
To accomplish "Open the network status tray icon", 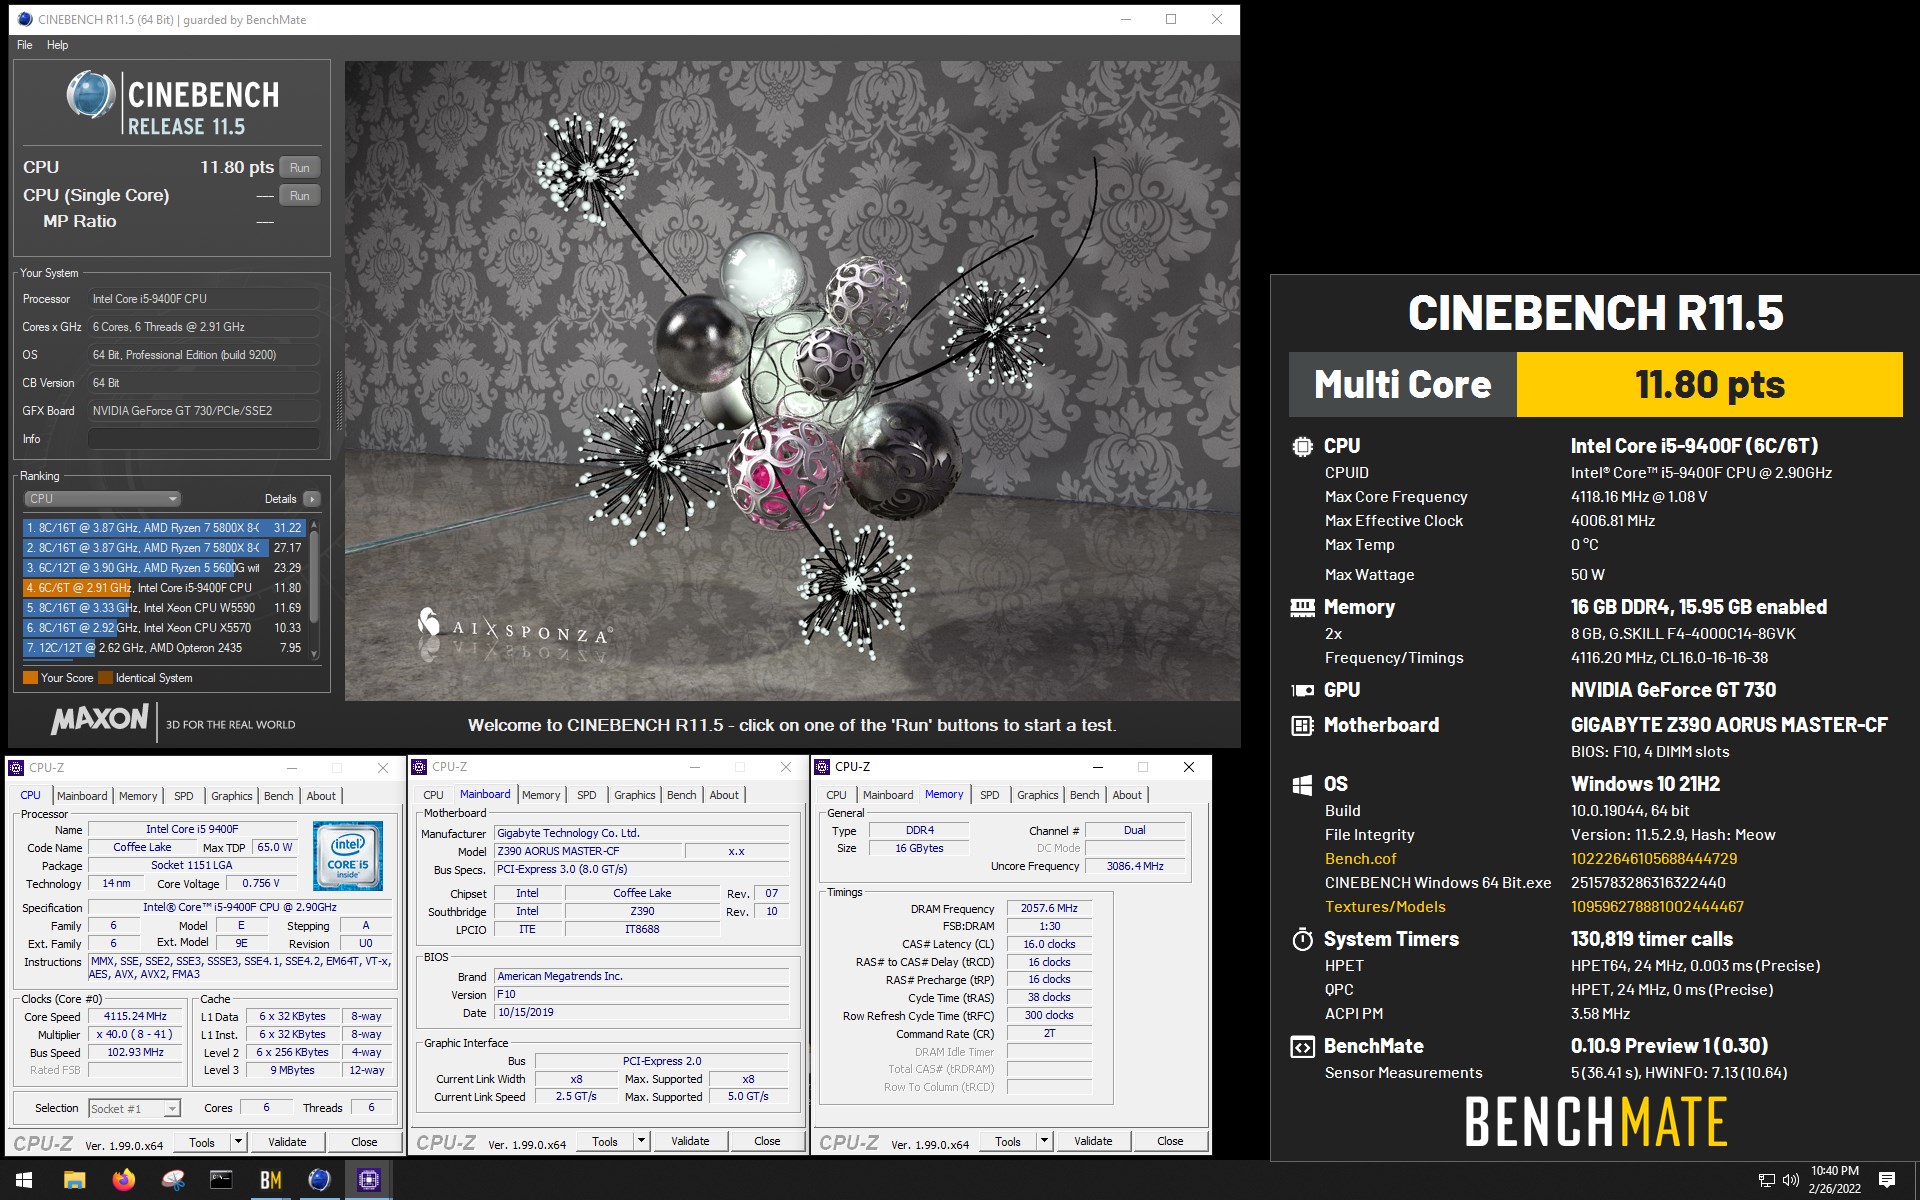I will pyautogui.click(x=1767, y=1180).
